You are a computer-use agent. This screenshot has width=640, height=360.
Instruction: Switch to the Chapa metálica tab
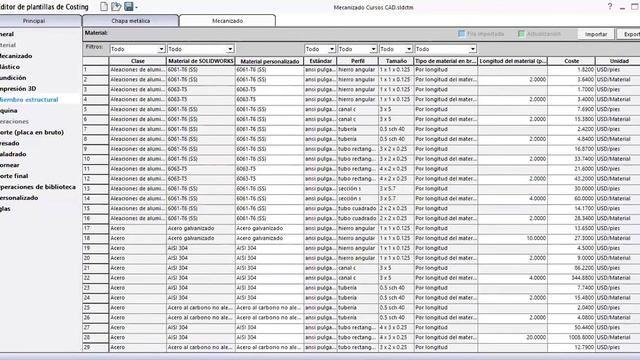tap(131, 20)
